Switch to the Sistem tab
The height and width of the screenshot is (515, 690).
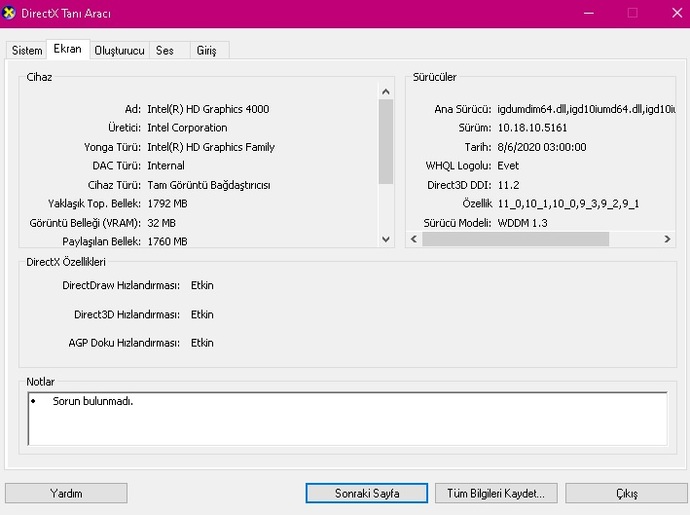tap(27, 51)
